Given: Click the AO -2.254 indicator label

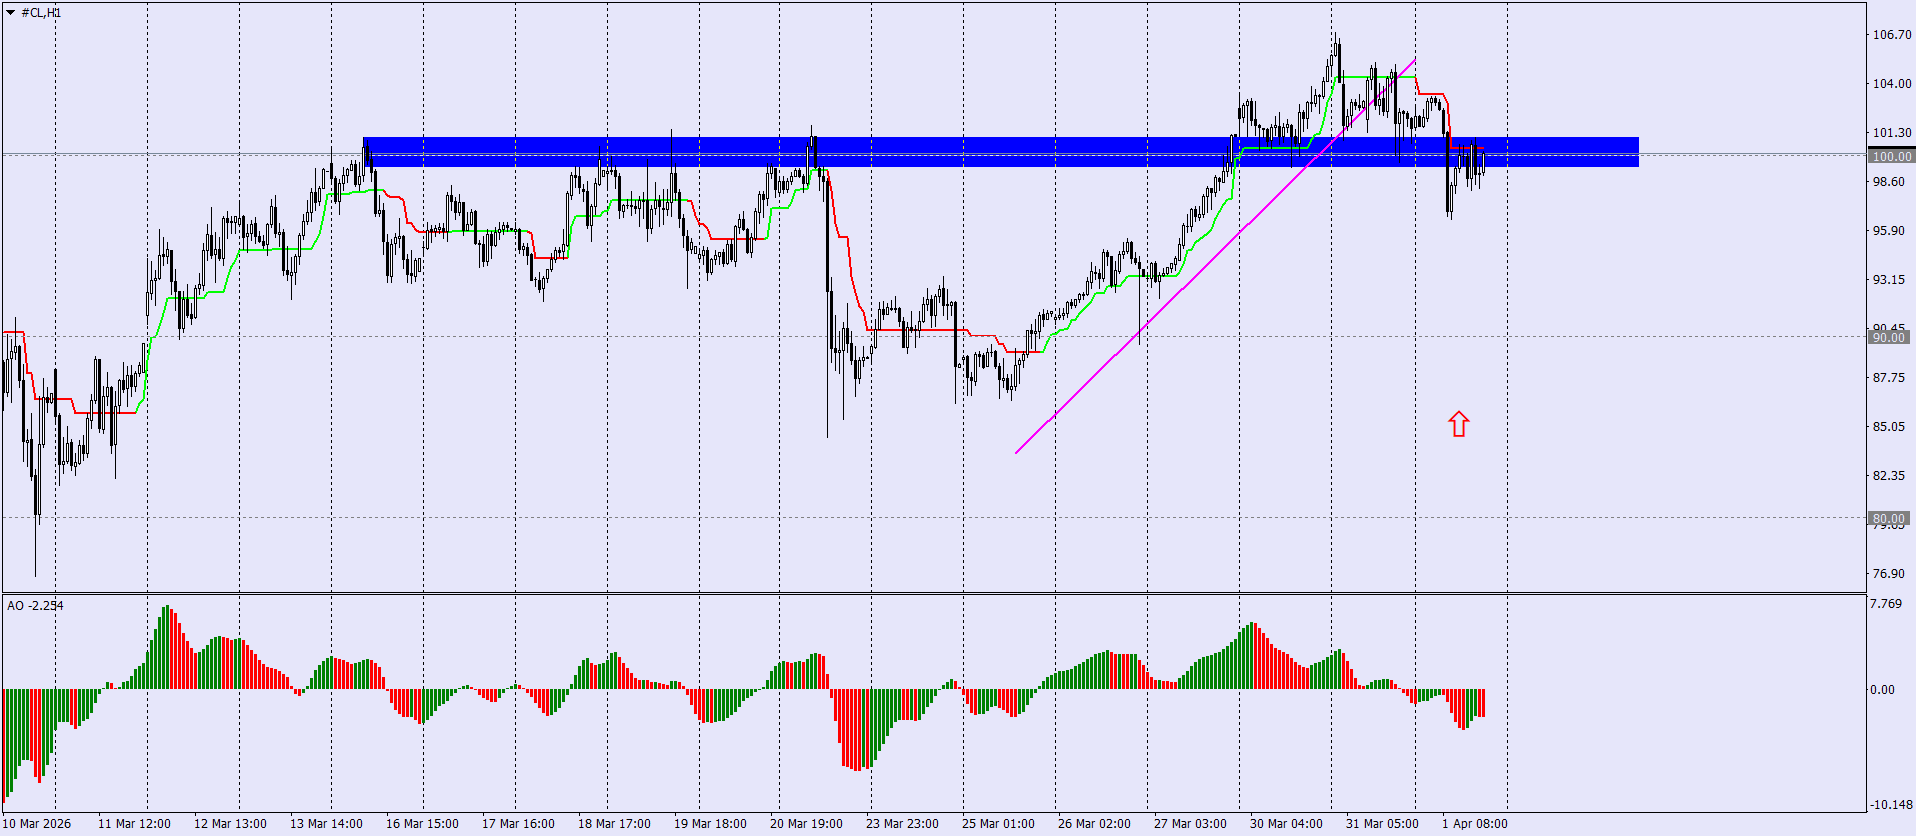Looking at the screenshot, I should point(35,605).
